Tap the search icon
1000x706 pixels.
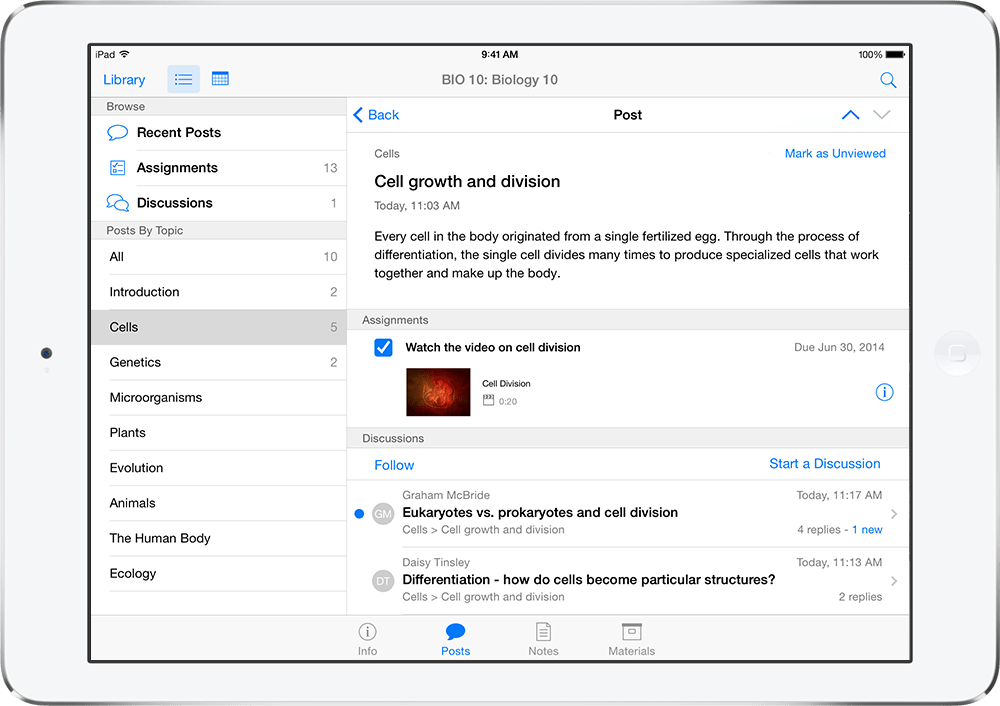pyautogui.click(x=888, y=80)
